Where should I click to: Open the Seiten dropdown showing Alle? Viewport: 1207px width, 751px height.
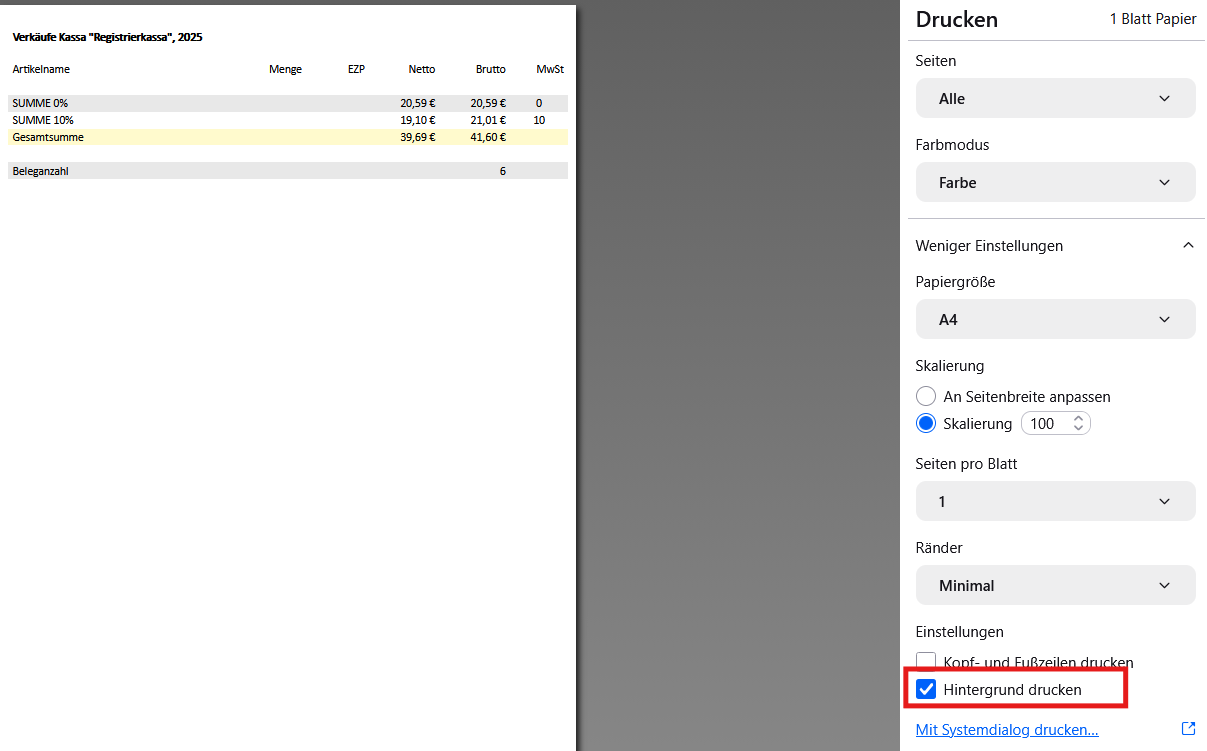point(1055,99)
